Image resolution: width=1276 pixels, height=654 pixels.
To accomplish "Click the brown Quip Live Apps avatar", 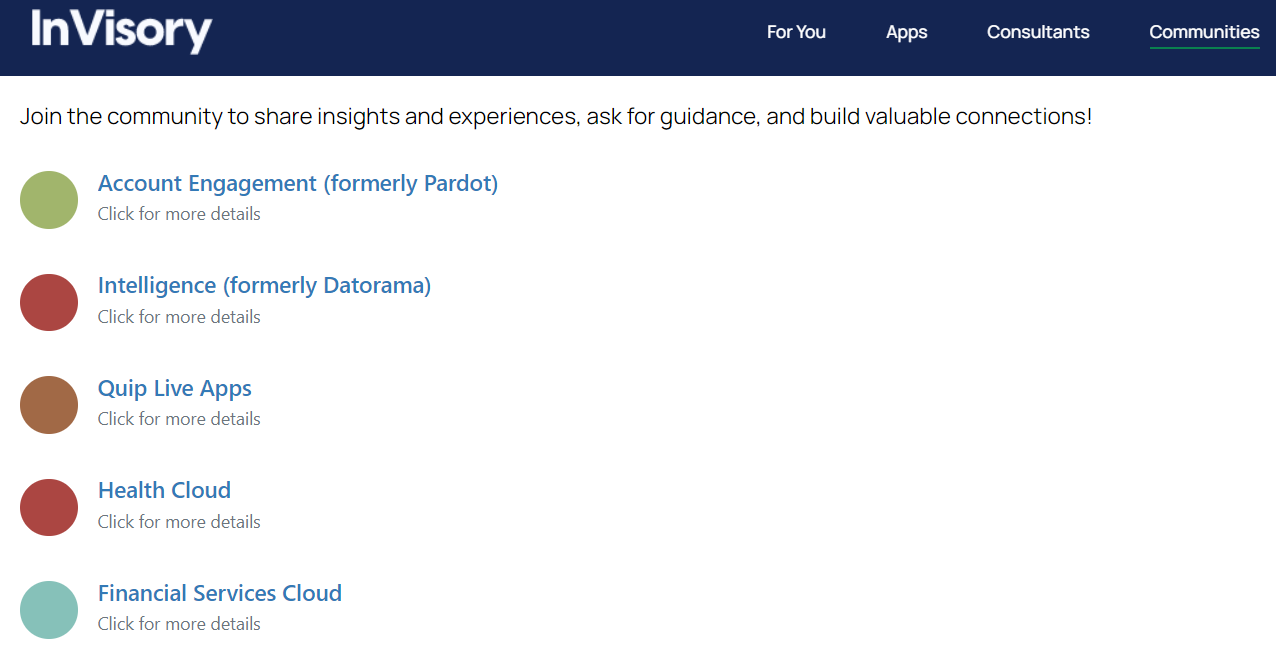I will pyautogui.click(x=49, y=405).
